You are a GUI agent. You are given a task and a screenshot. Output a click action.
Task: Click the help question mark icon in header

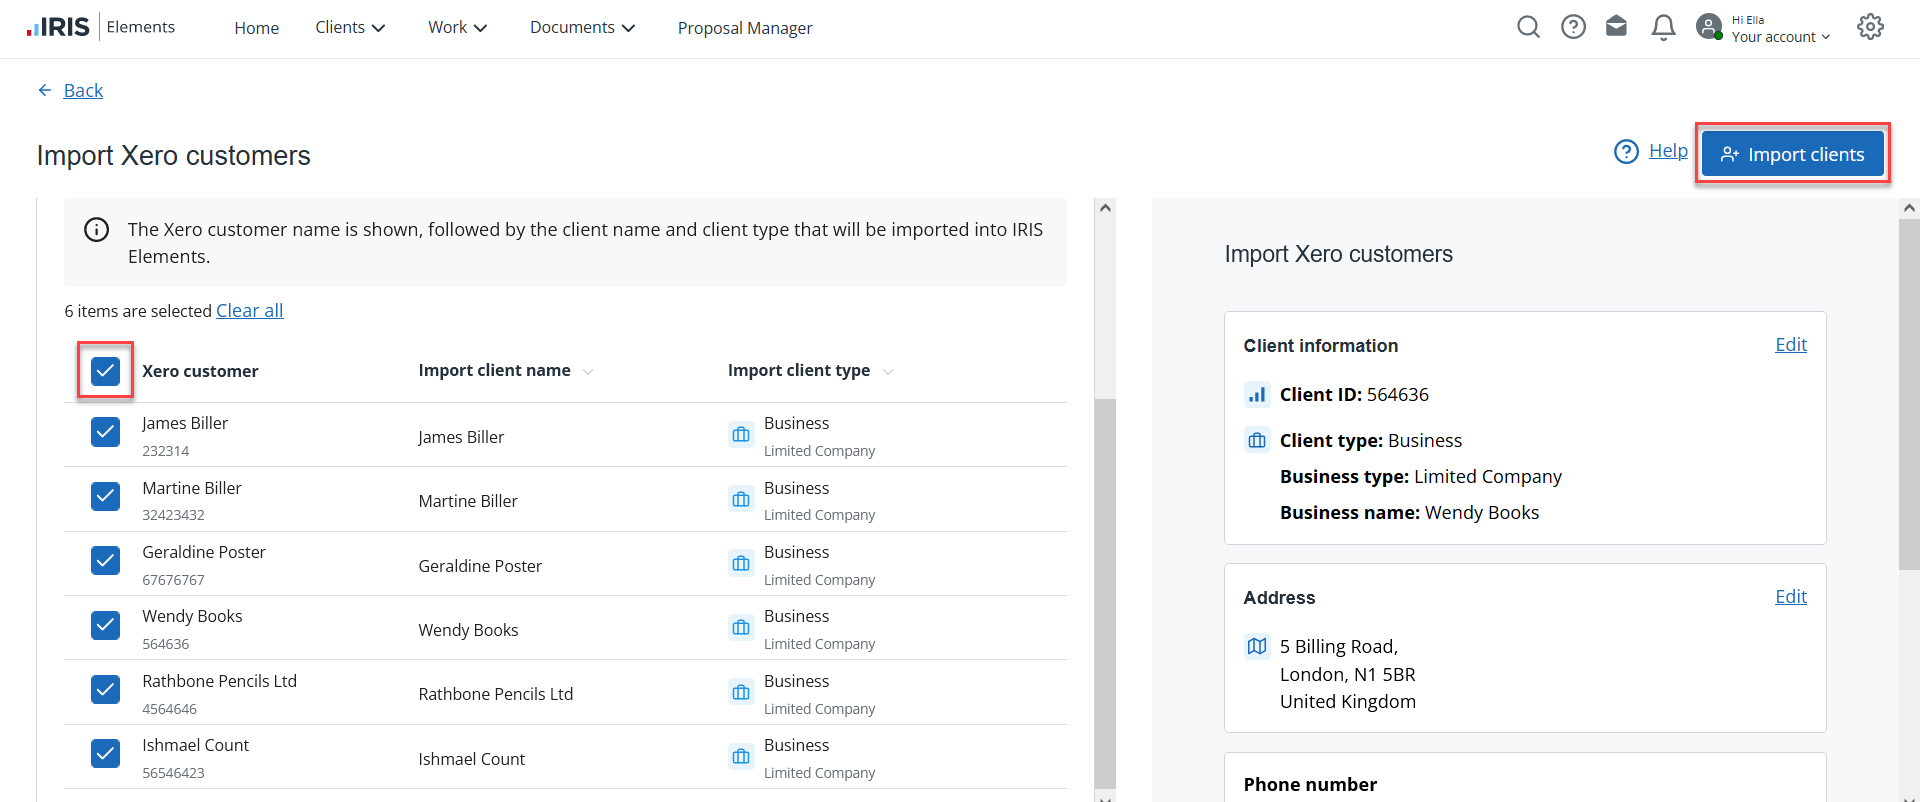tap(1573, 27)
